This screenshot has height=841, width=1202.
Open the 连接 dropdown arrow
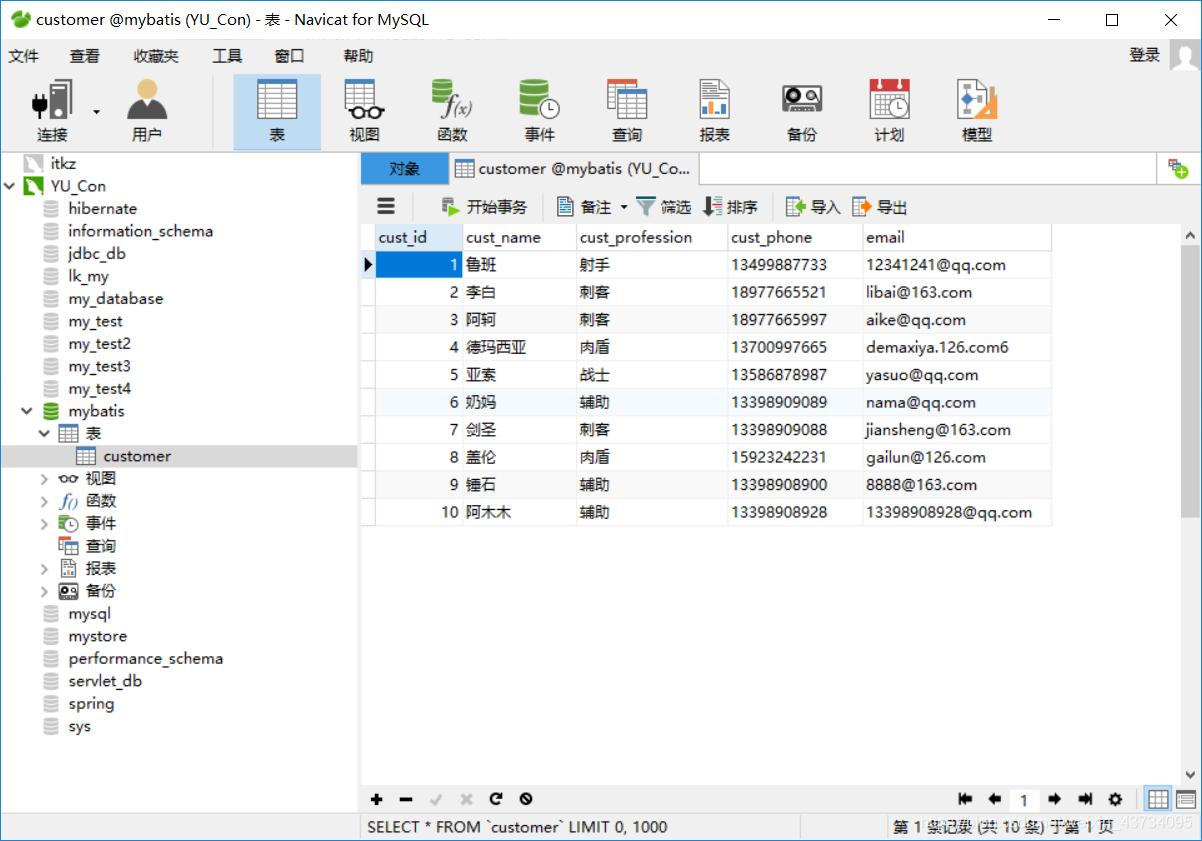pyautogui.click(x=97, y=111)
